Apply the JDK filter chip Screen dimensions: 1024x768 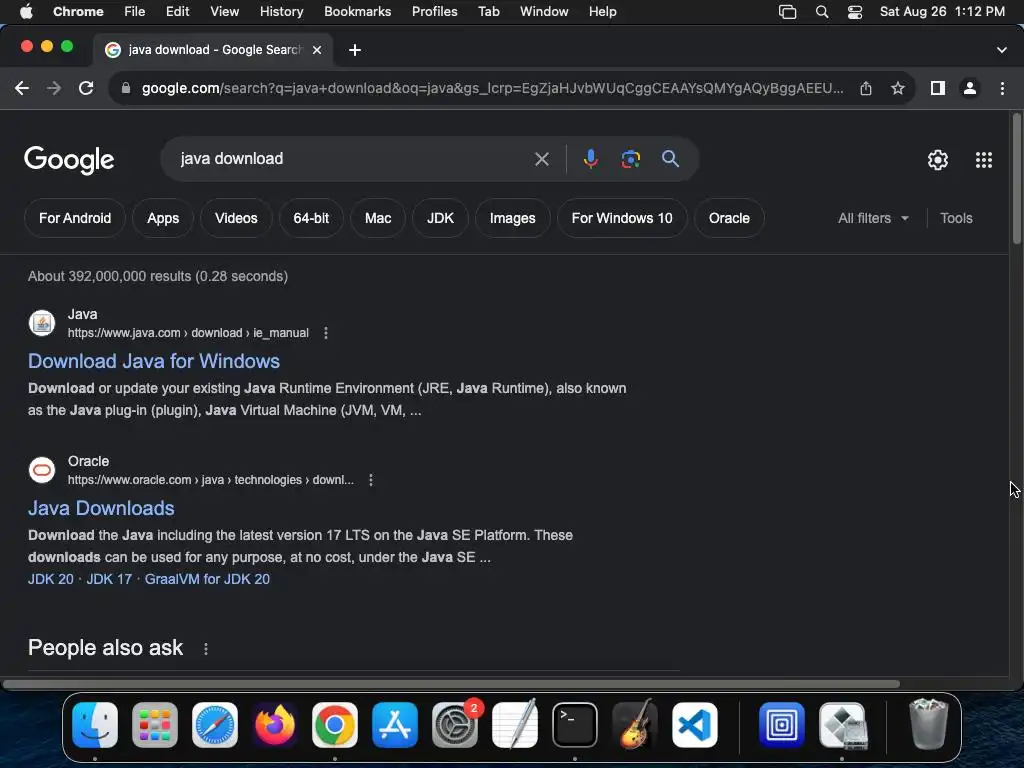pyautogui.click(x=440, y=218)
